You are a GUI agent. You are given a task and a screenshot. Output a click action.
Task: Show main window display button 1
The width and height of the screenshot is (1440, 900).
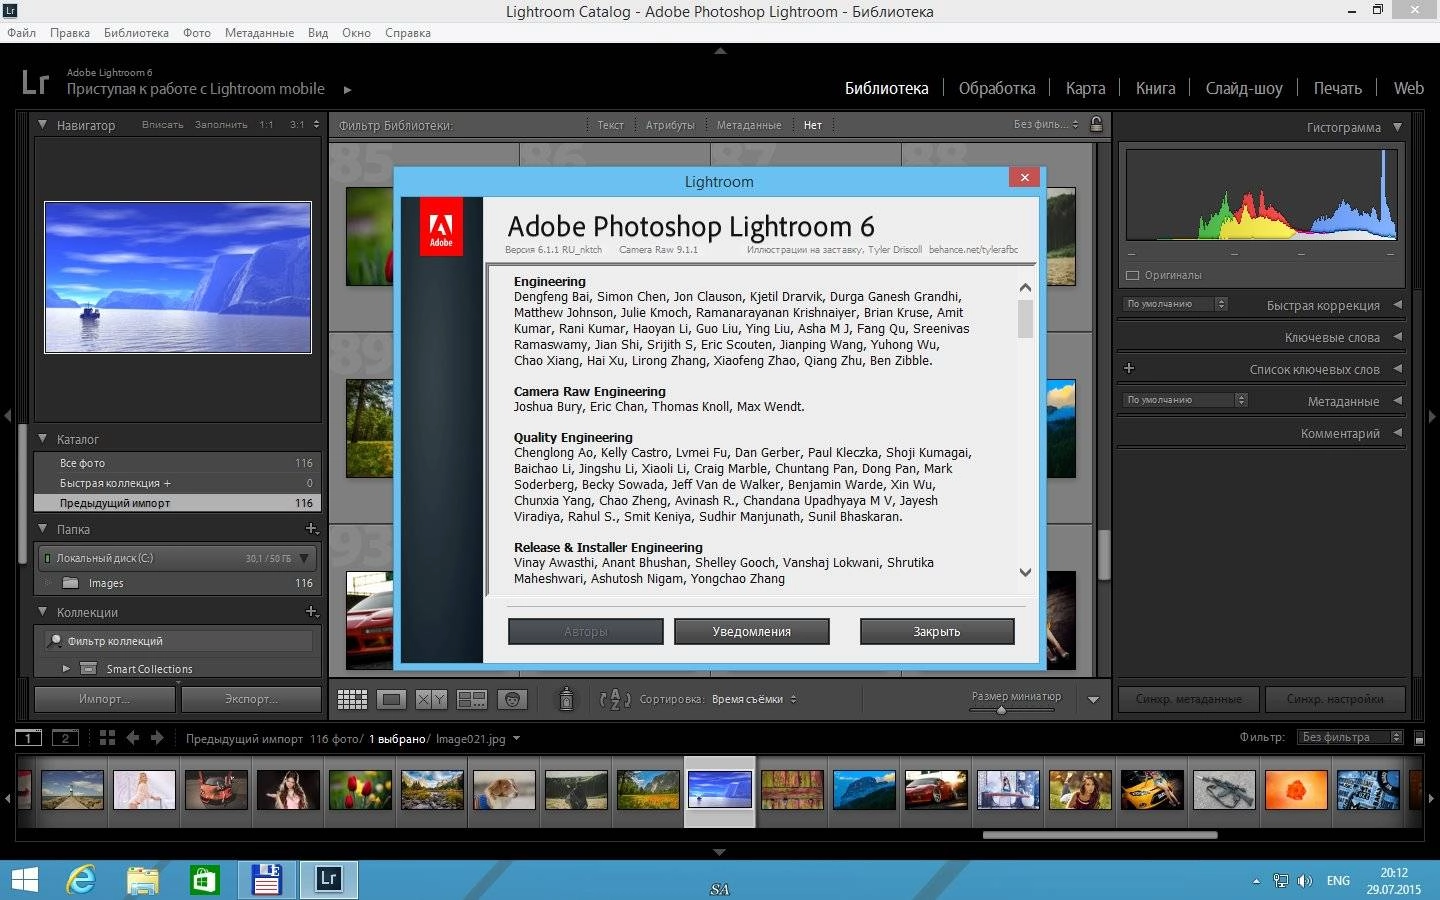[28, 738]
